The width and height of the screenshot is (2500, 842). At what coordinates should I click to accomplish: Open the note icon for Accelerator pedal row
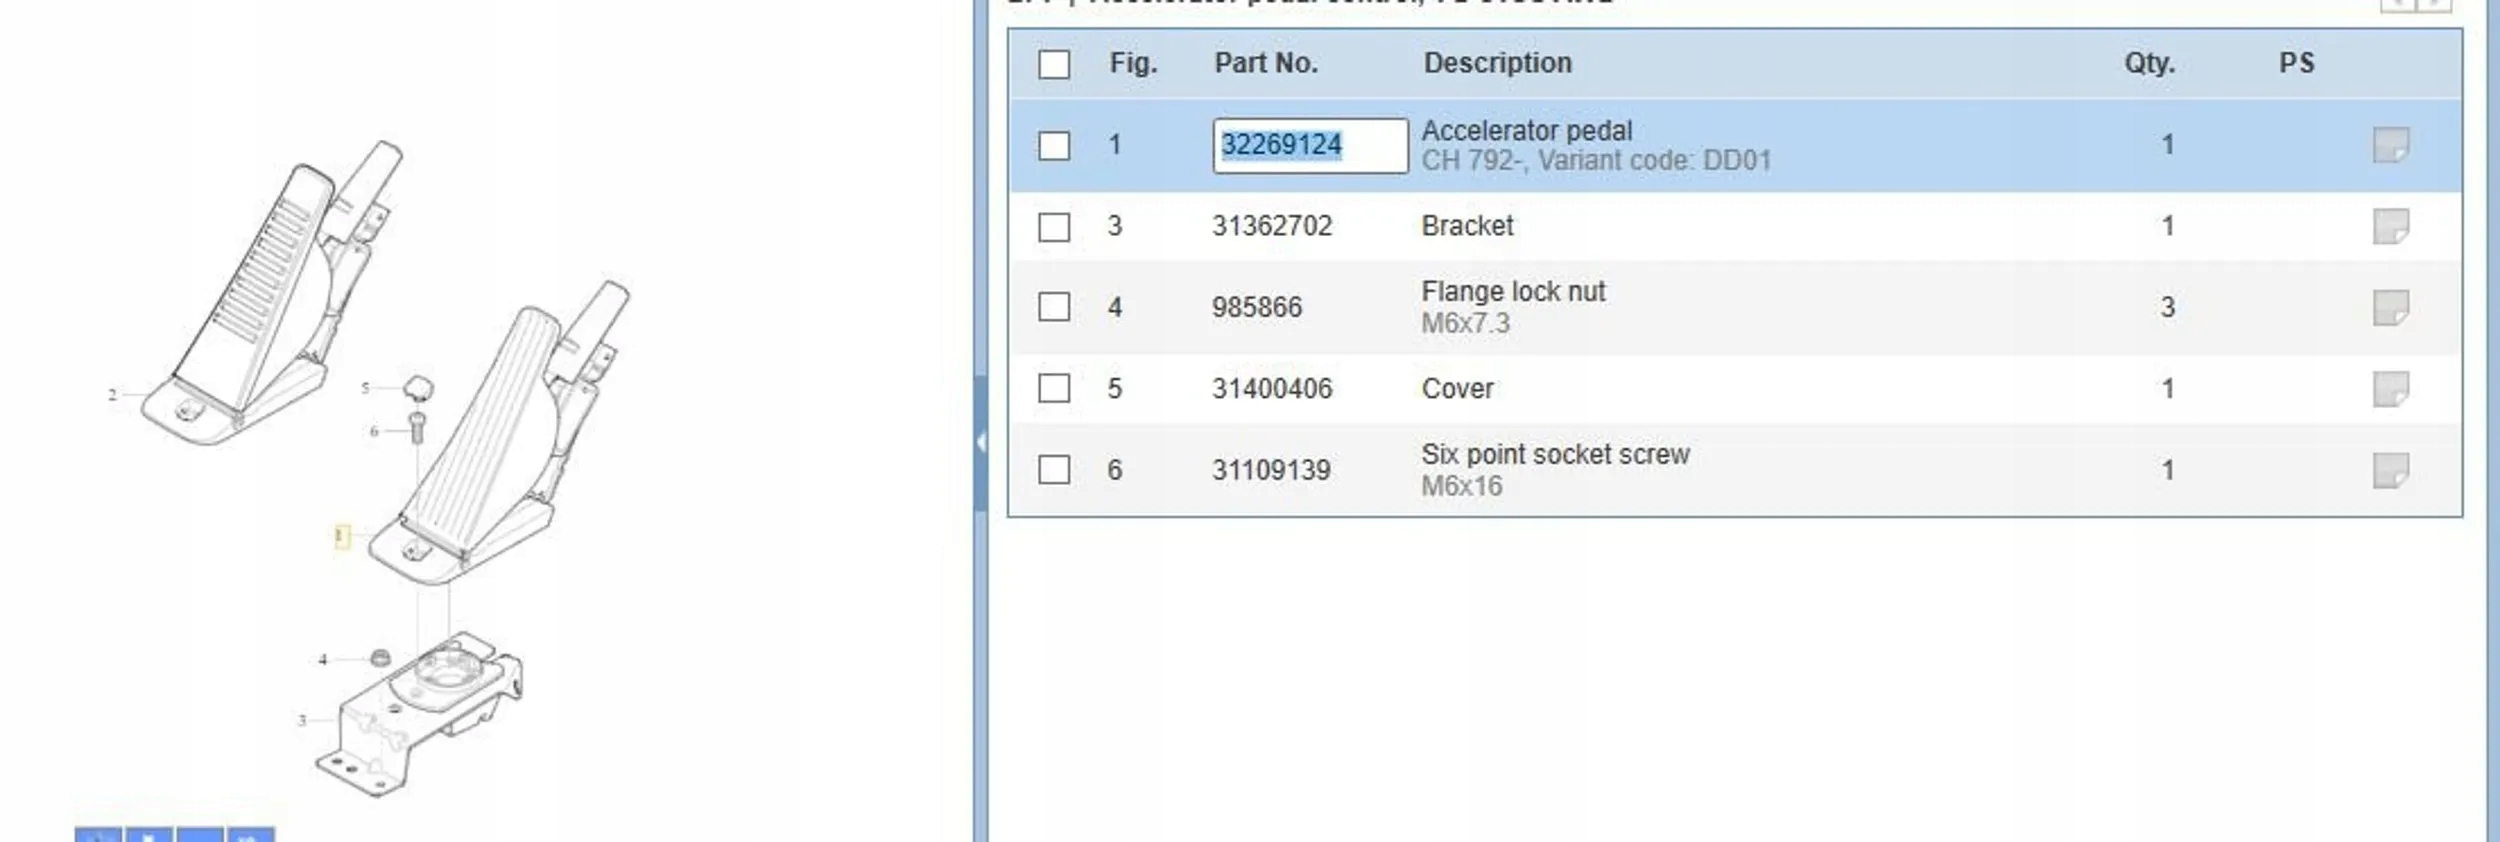click(2390, 145)
